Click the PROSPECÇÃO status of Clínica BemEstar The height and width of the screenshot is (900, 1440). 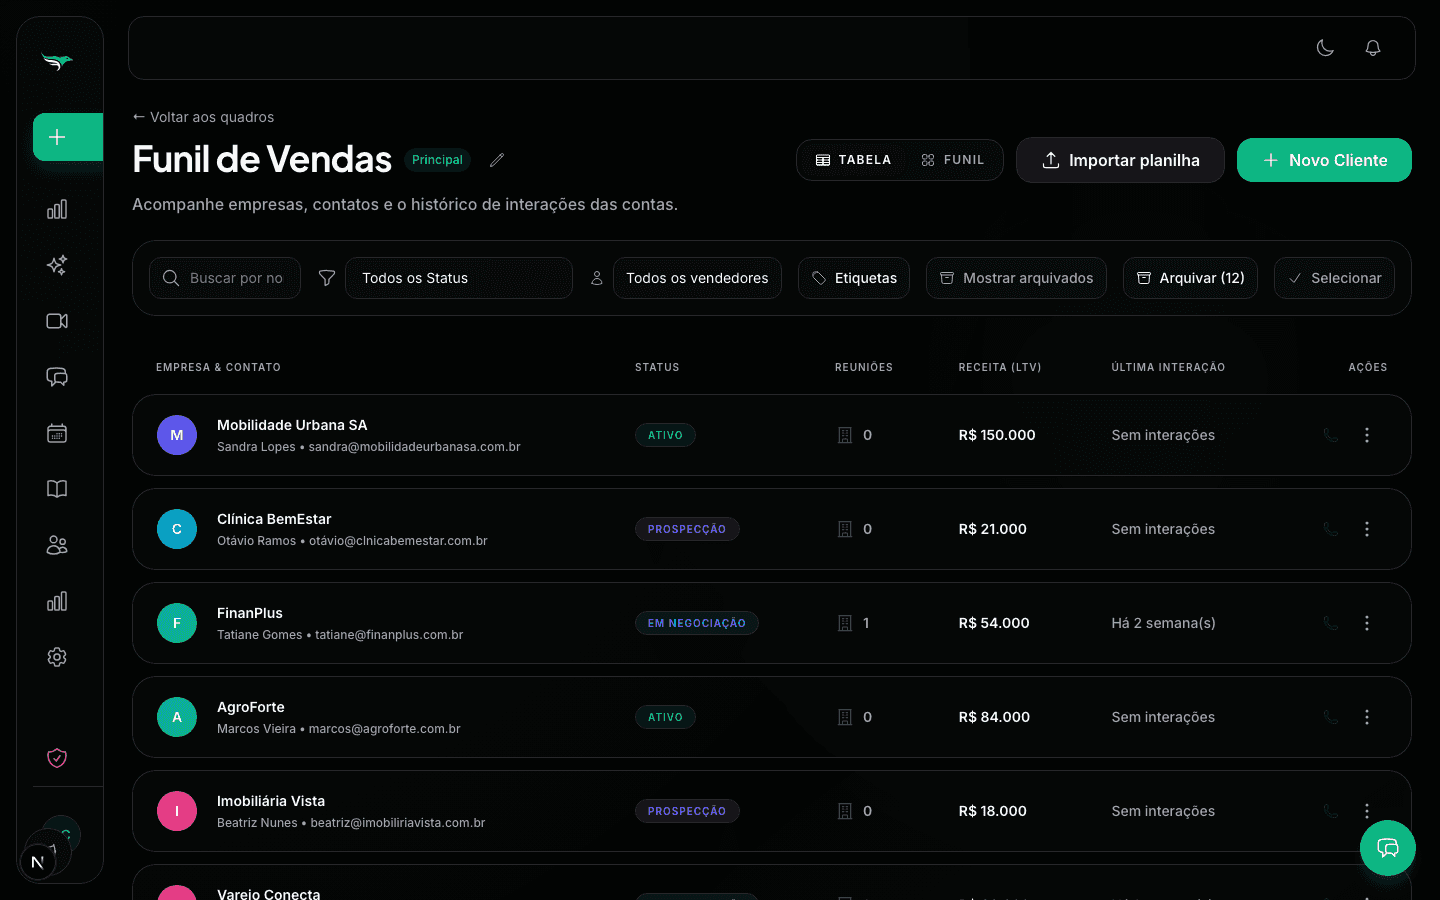pos(687,529)
